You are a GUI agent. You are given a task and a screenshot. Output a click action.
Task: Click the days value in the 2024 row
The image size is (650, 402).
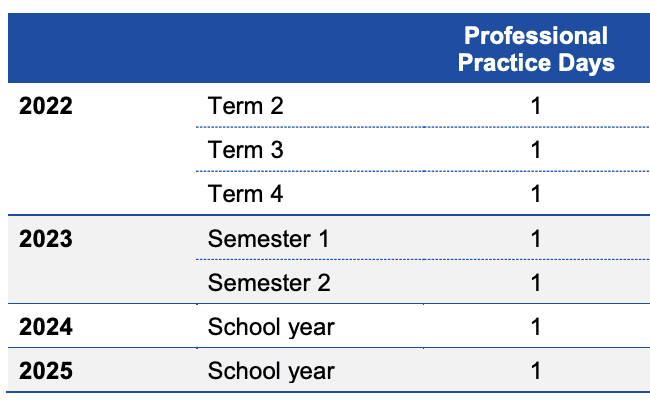[x=536, y=327]
